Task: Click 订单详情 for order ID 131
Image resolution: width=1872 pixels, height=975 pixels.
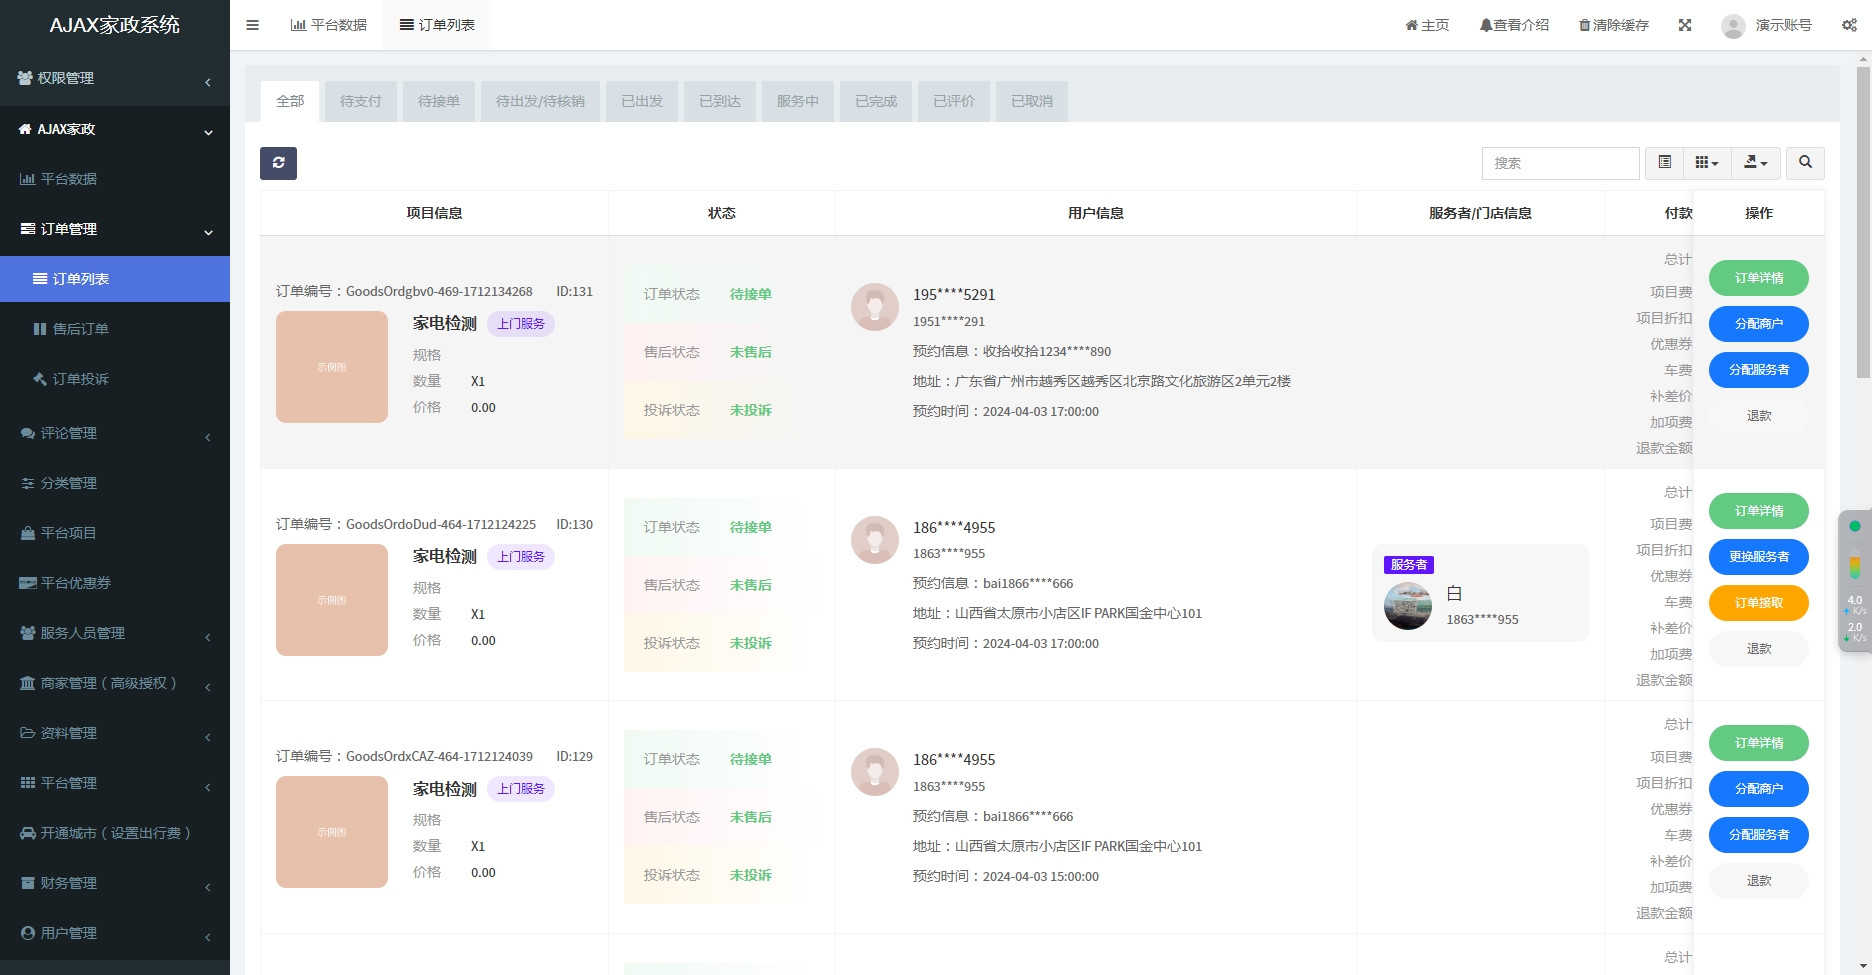Action: [x=1758, y=278]
